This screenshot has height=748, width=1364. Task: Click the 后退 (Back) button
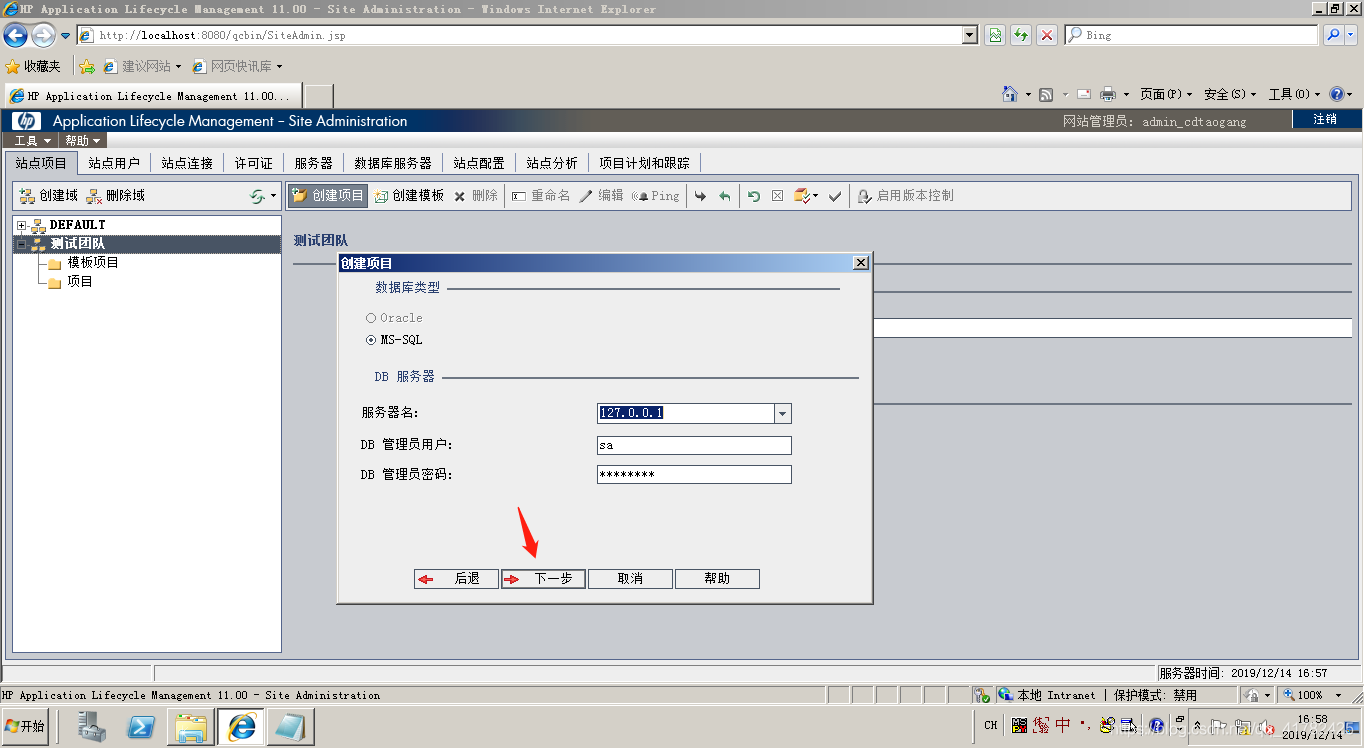coord(456,579)
